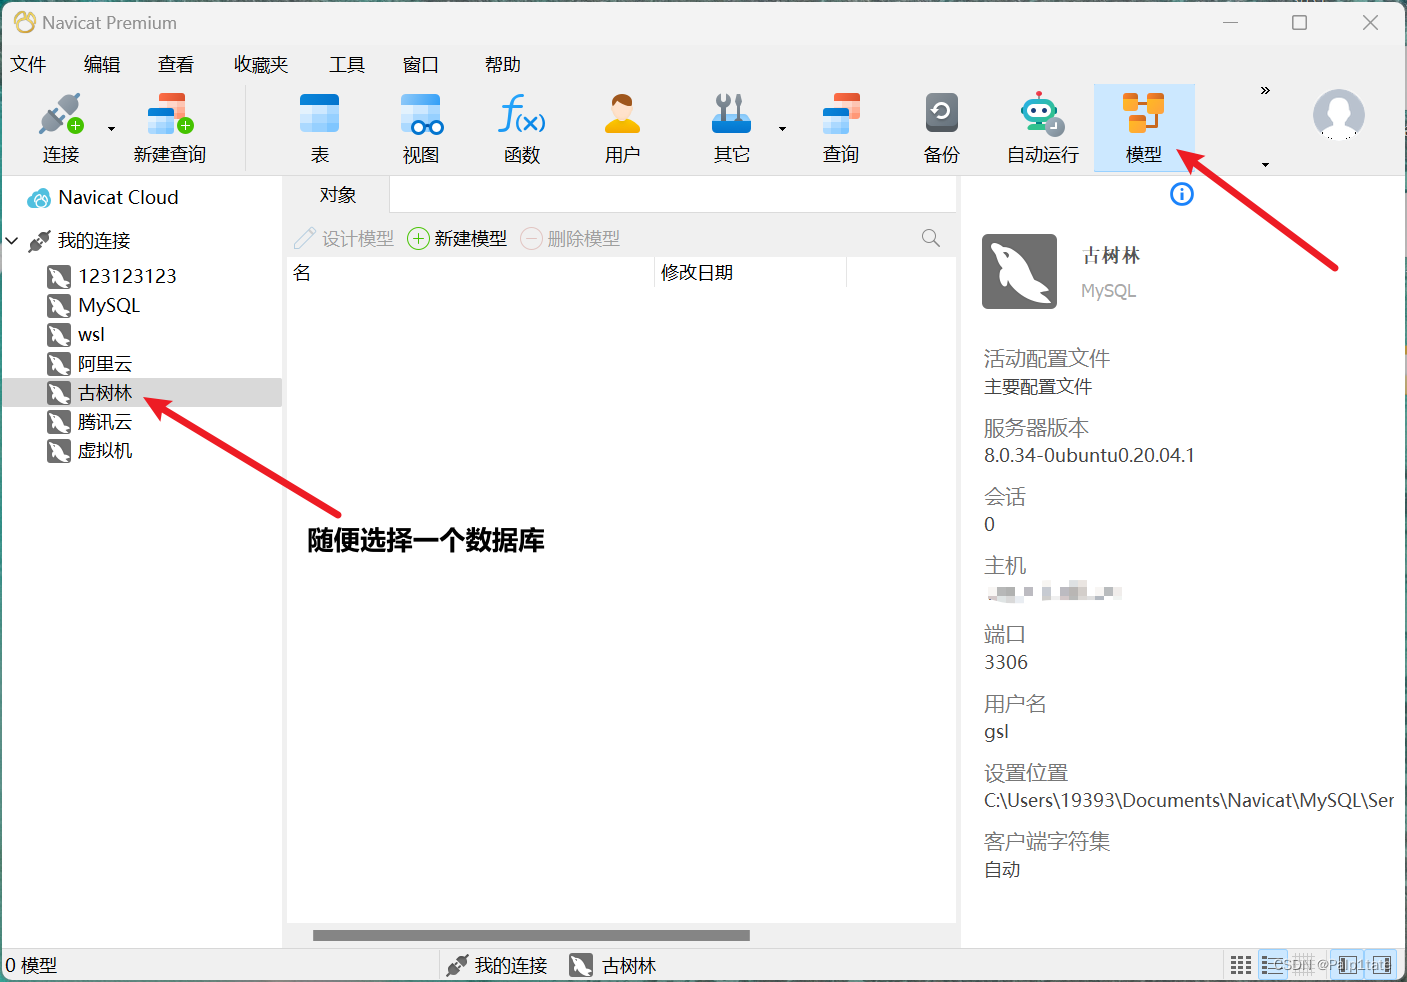This screenshot has width=1407, height=982.
Task: Open the 连接 dropdown arrow
Action: click(x=111, y=129)
